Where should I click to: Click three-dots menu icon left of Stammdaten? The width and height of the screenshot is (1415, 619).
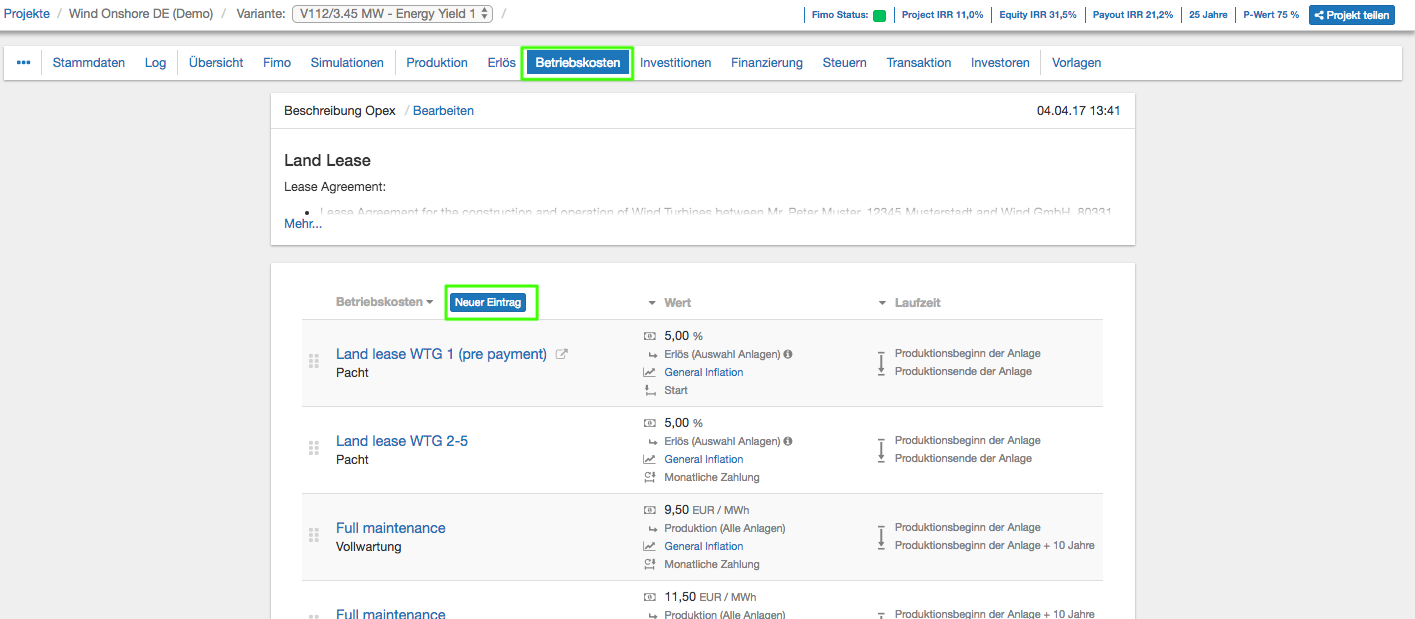coord(24,62)
